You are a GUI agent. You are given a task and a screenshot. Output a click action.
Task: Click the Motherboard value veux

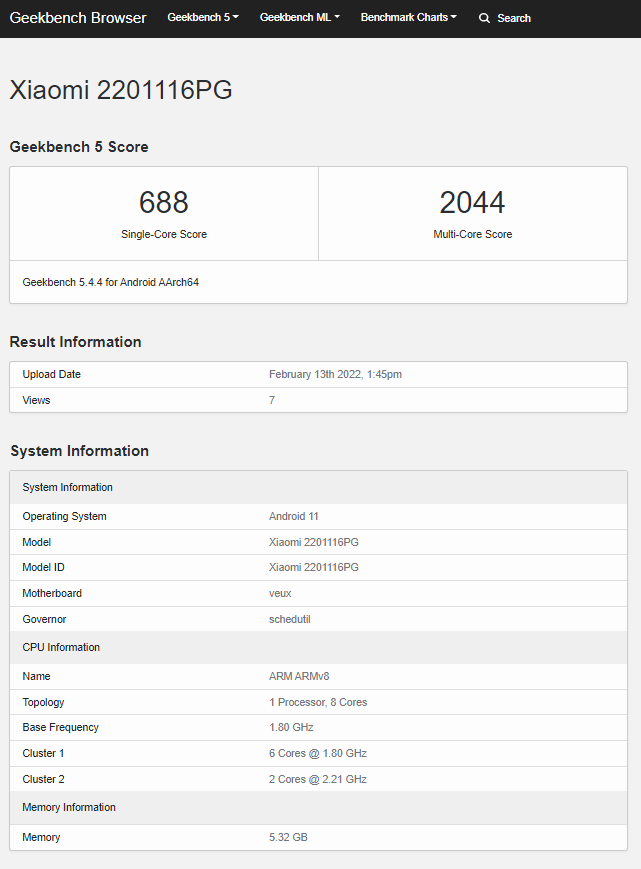click(x=280, y=593)
